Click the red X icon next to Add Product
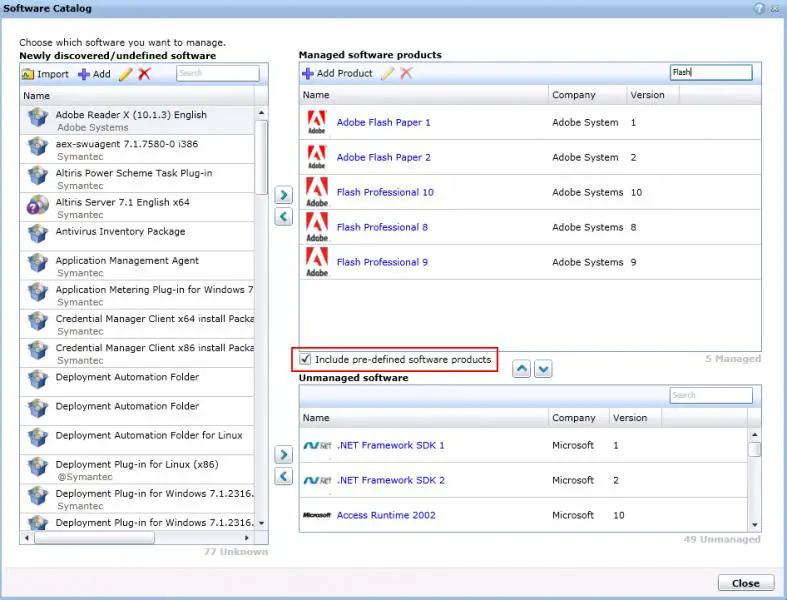This screenshot has height=600, width=787. tap(406, 73)
